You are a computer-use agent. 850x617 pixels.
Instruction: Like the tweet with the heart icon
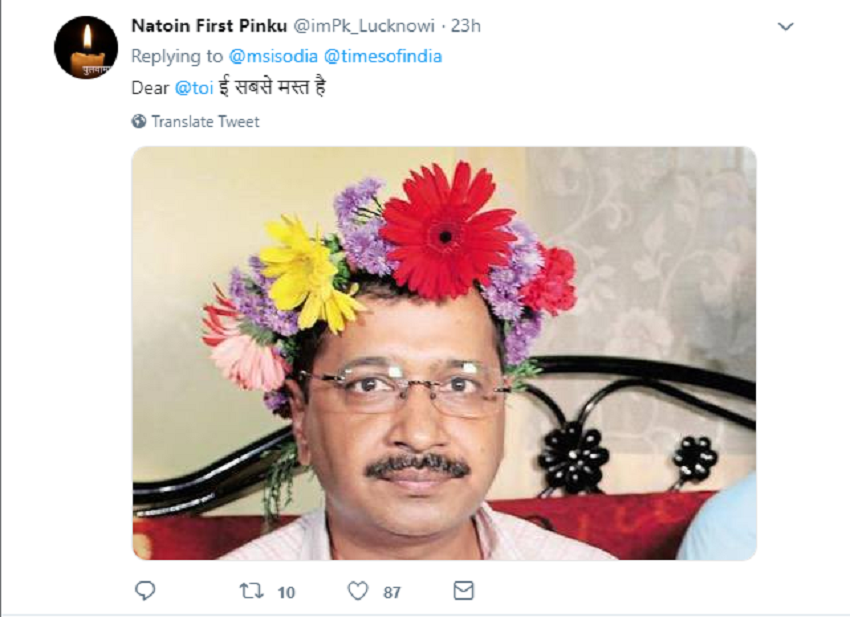[358, 591]
